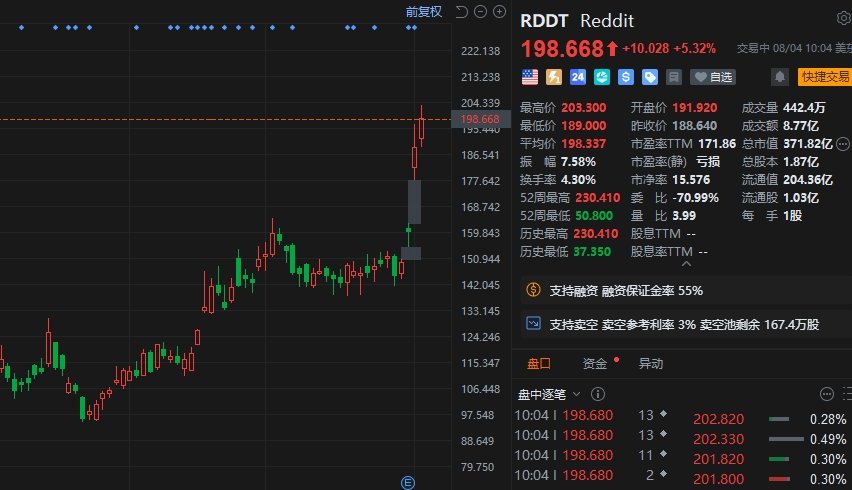Click the US flag market icon
This screenshot has height=490, width=852.
tap(530, 77)
